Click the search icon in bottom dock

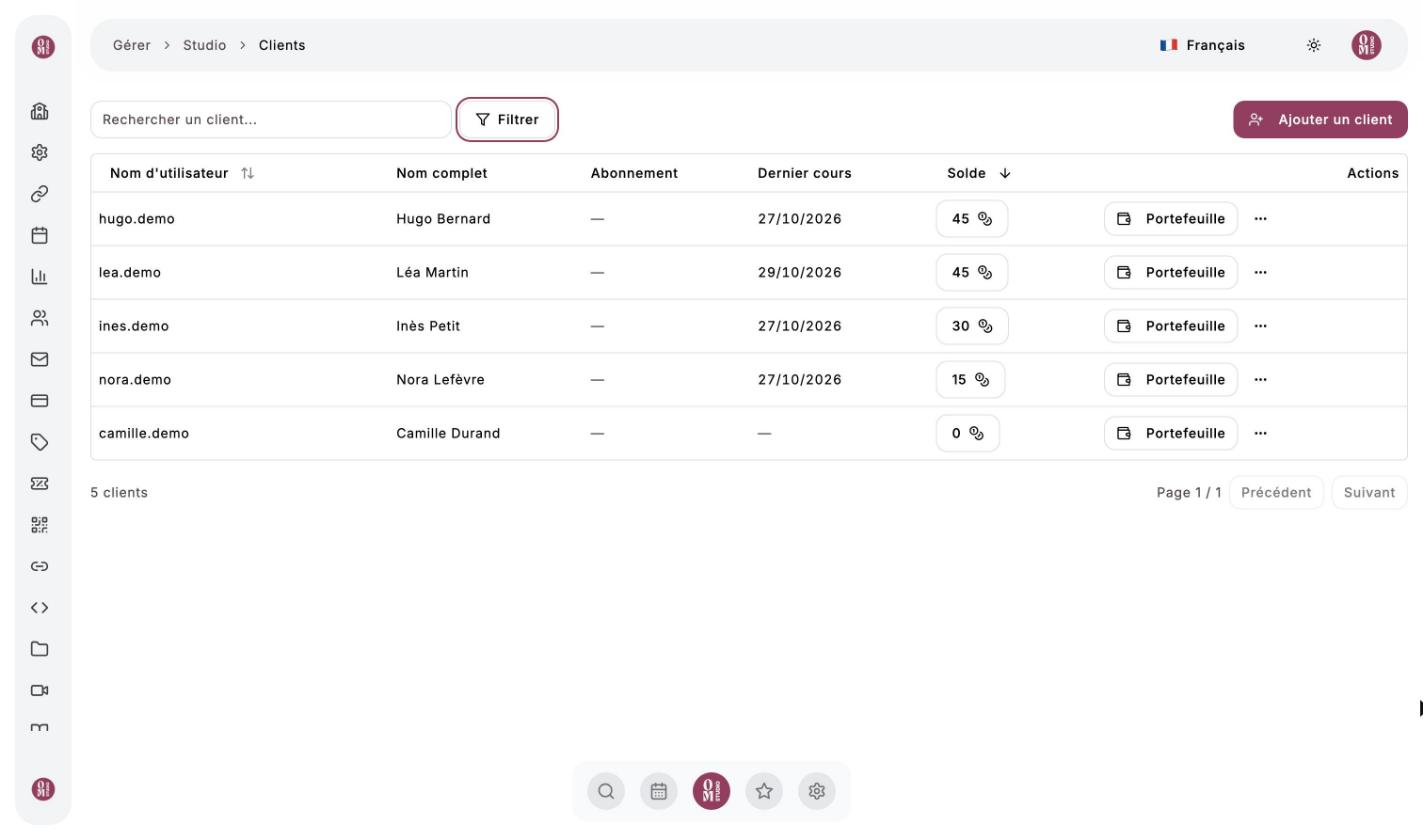(606, 791)
